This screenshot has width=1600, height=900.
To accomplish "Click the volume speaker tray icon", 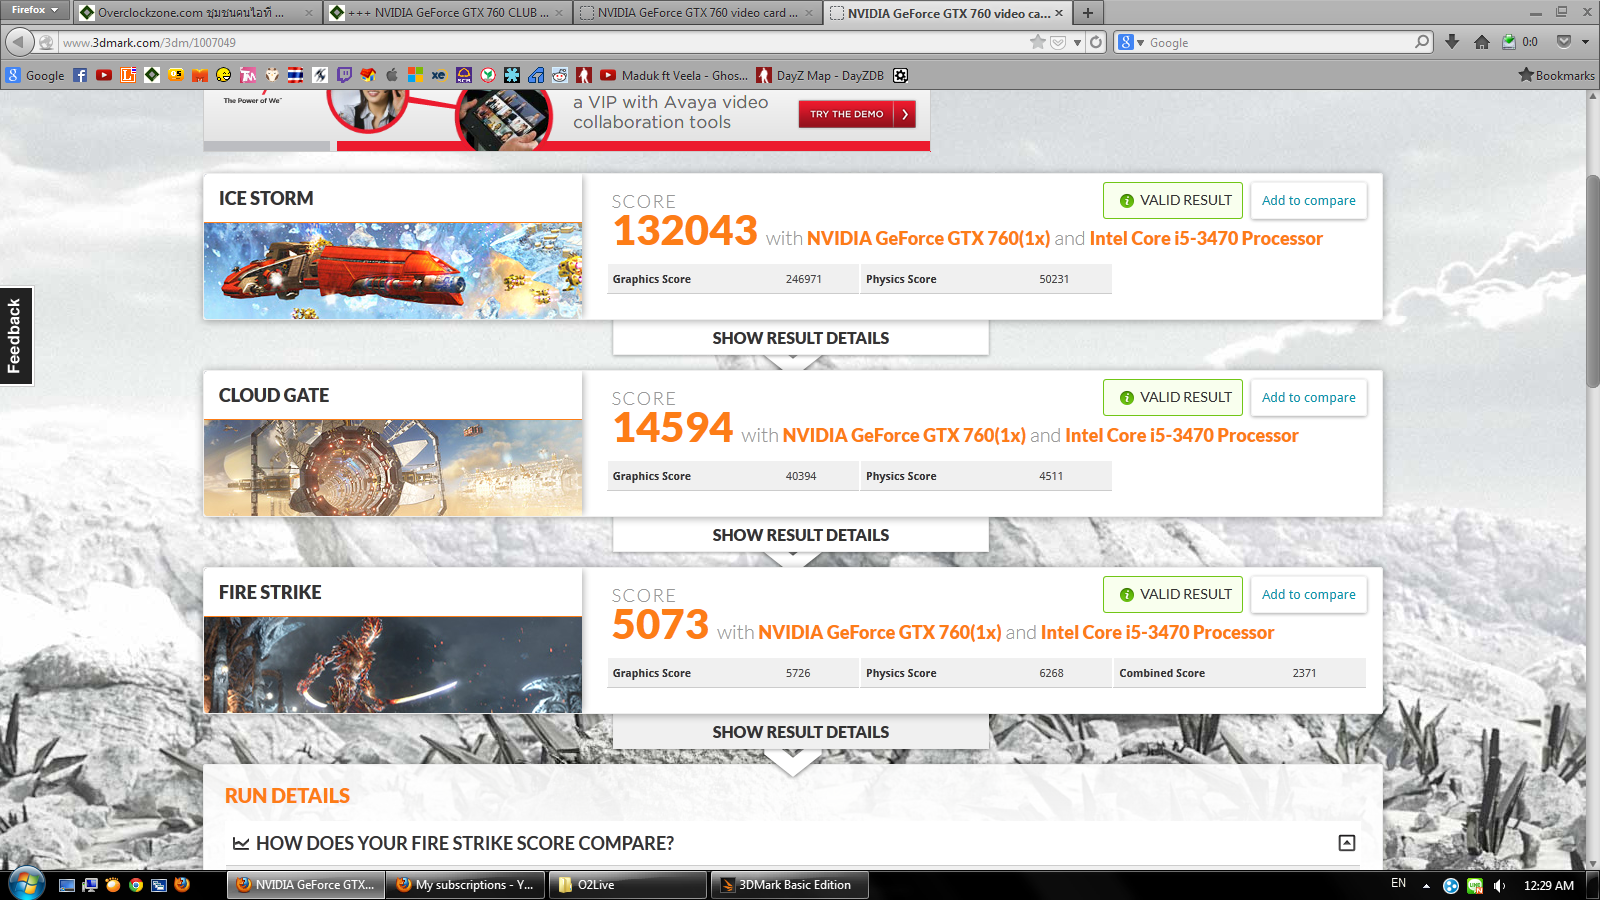I will 1499,886.
